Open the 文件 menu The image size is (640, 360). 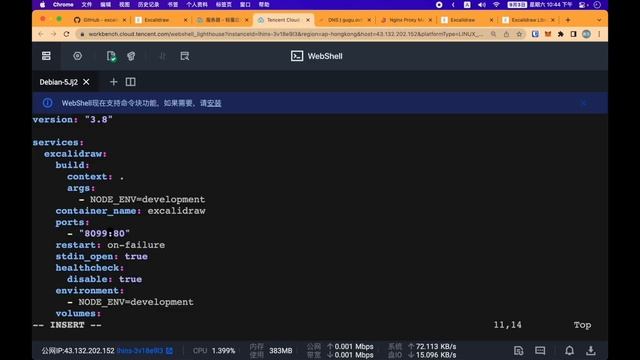(x=87, y=4)
